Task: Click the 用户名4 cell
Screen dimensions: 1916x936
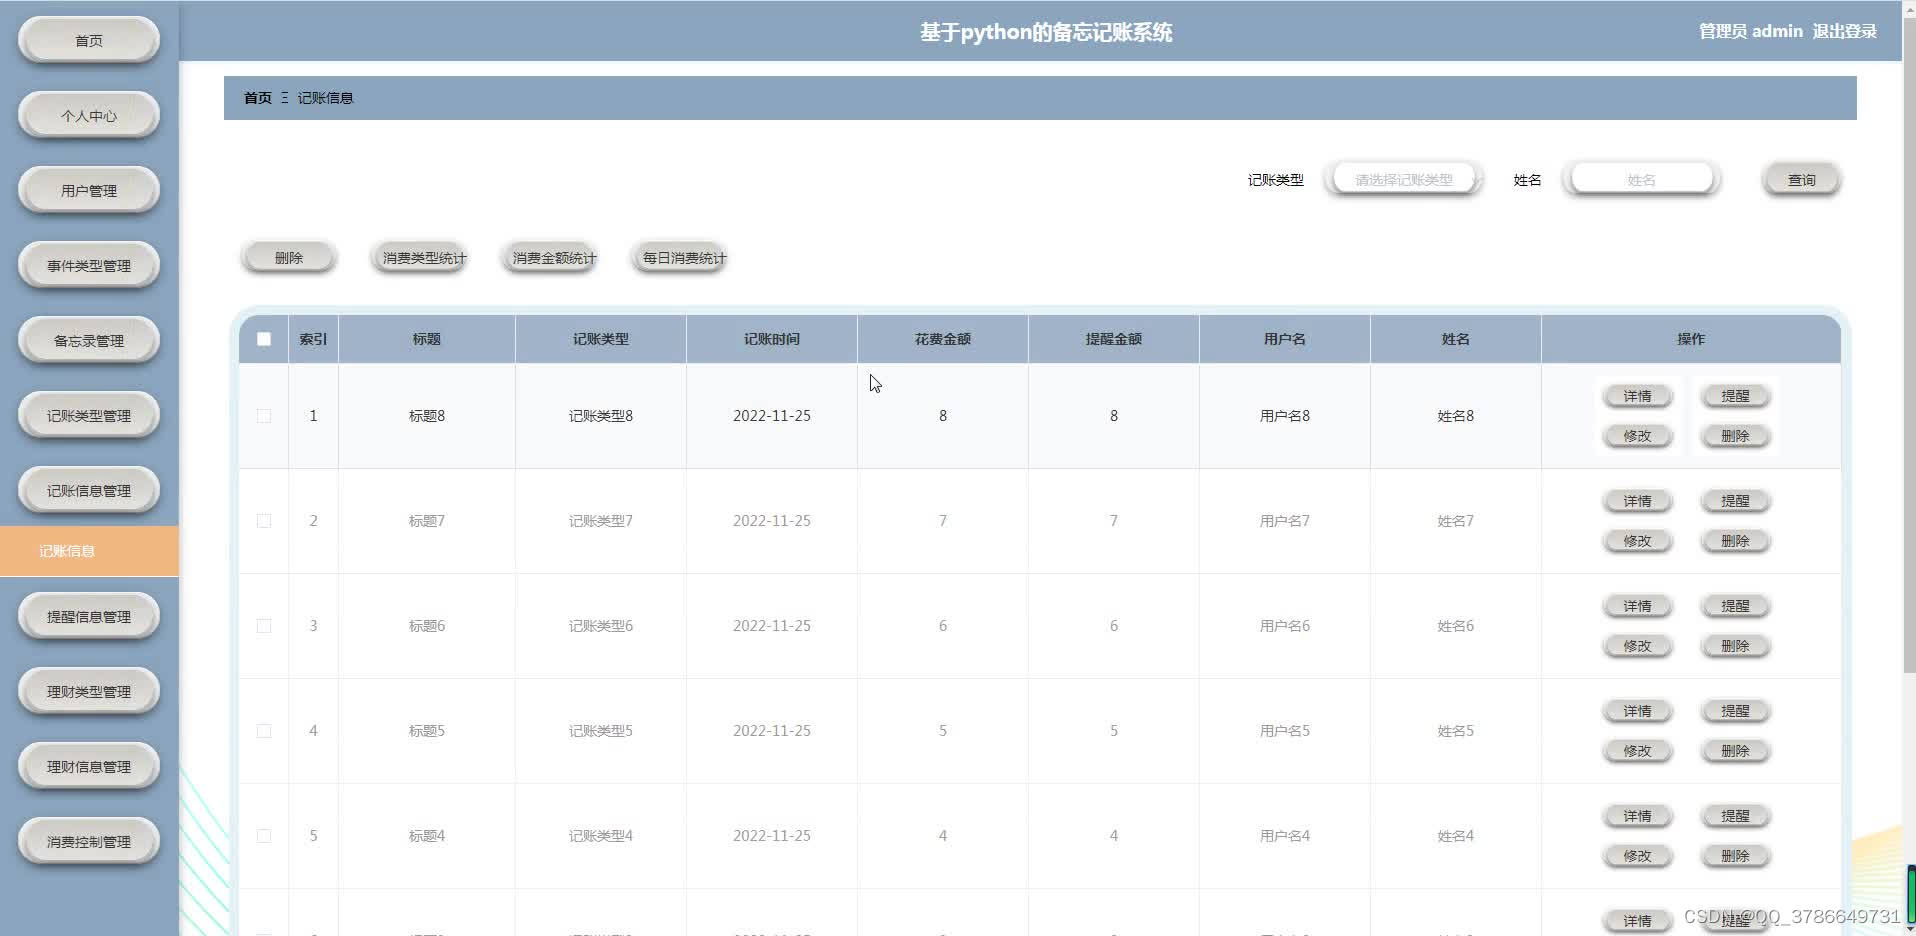Action: tap(1285, 836)
